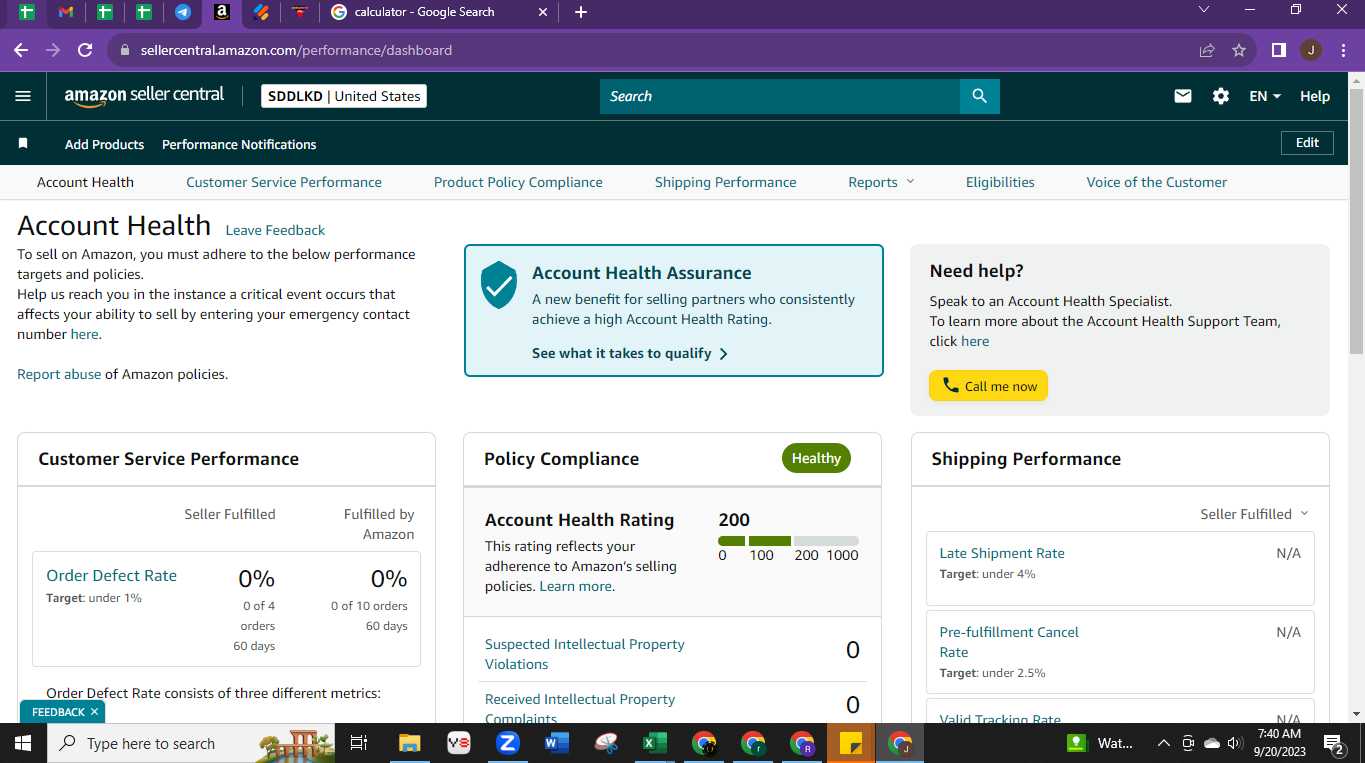Click the Seller Central search field
Screen dimensions: 1365x763
pyautogui.click(x=780, y=96)
